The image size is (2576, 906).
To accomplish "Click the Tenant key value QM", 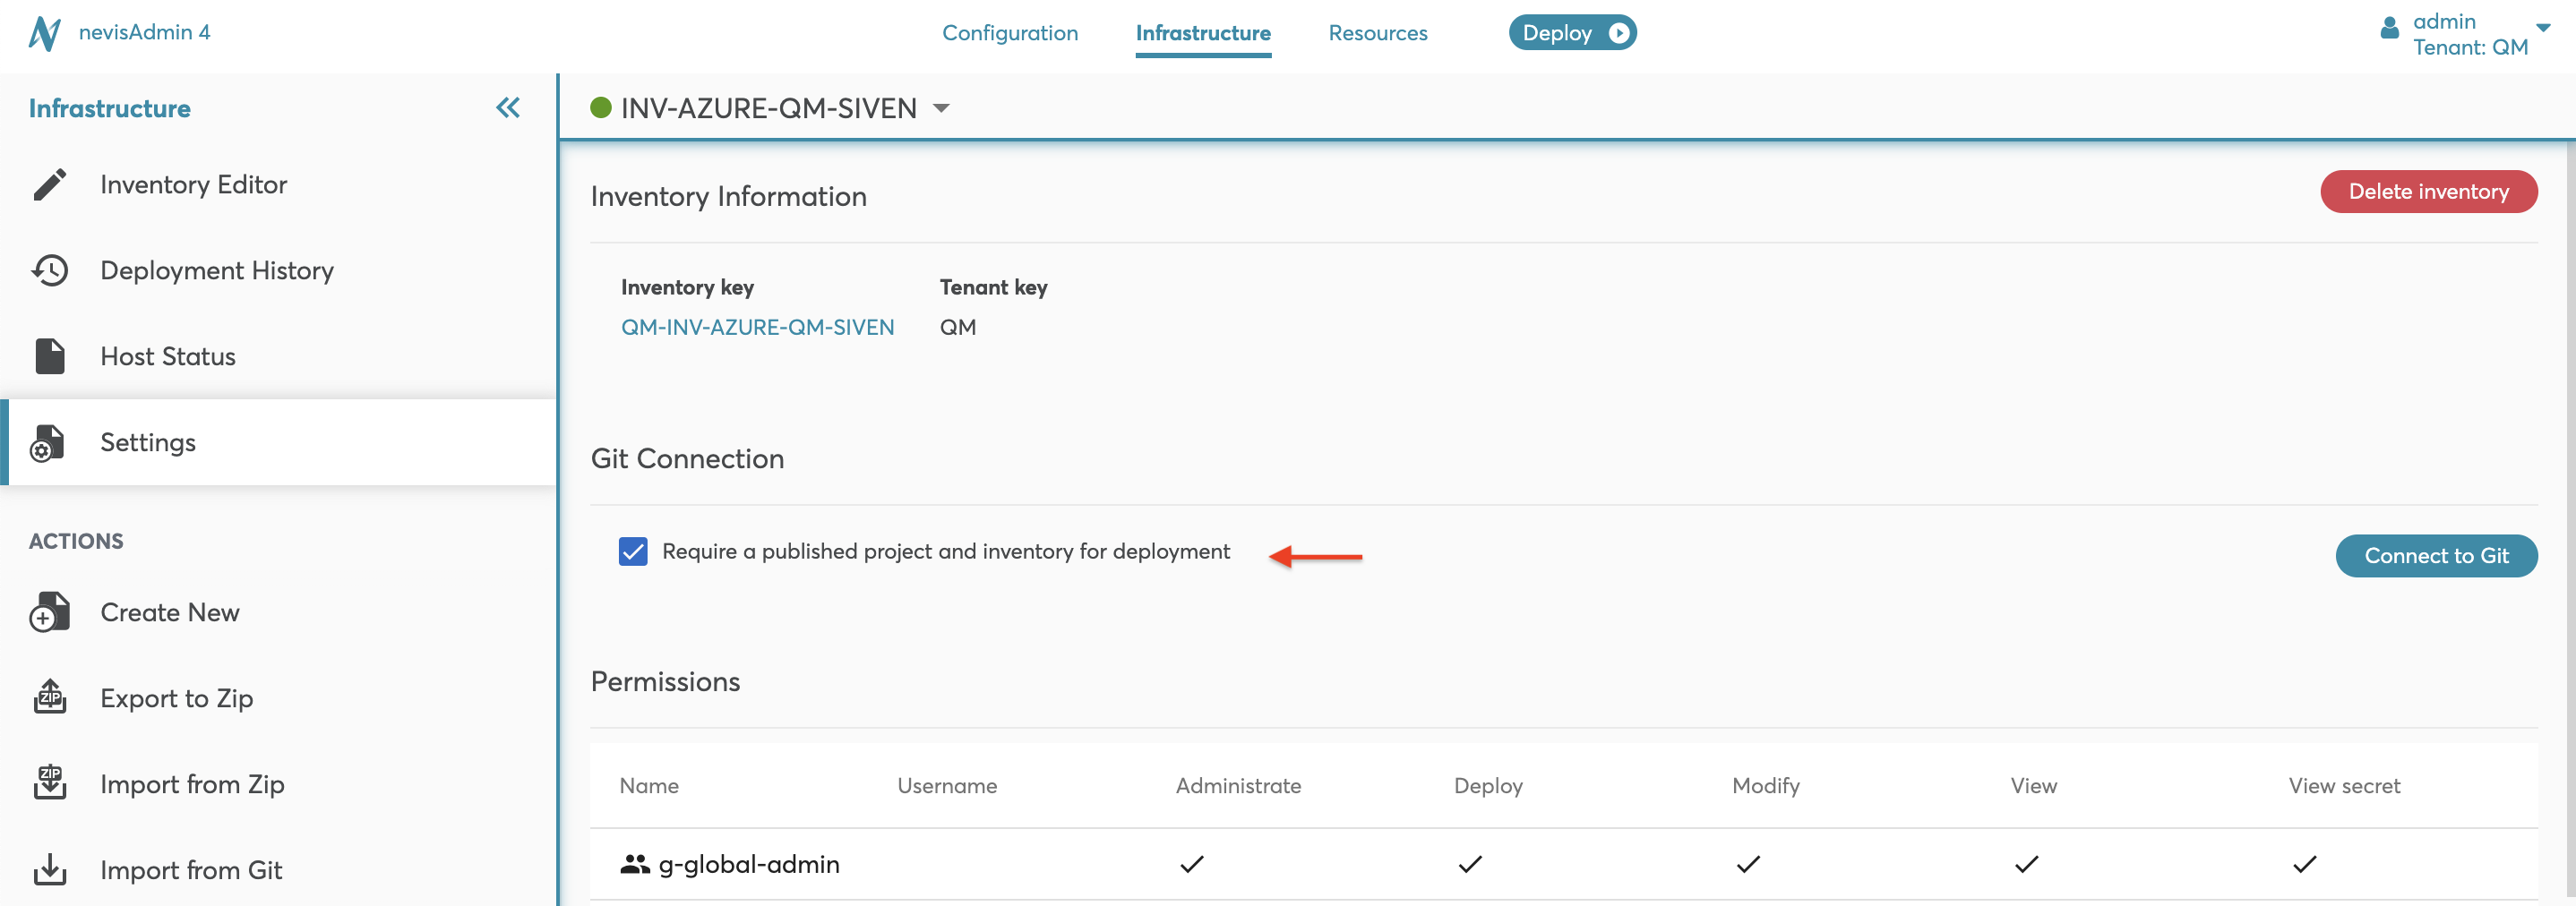I will tap(957, 327).
